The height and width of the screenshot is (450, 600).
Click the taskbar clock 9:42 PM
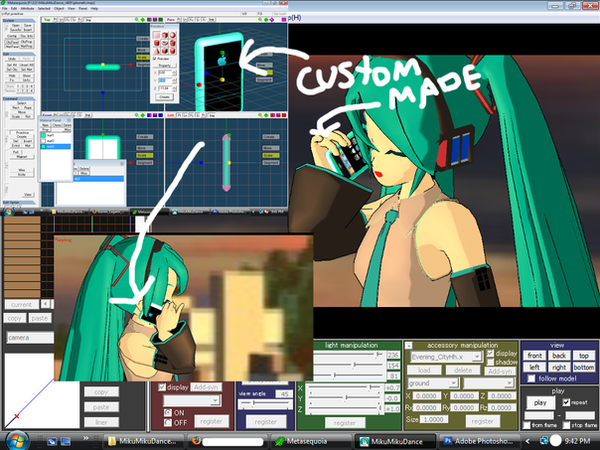[x=577, y=441]
